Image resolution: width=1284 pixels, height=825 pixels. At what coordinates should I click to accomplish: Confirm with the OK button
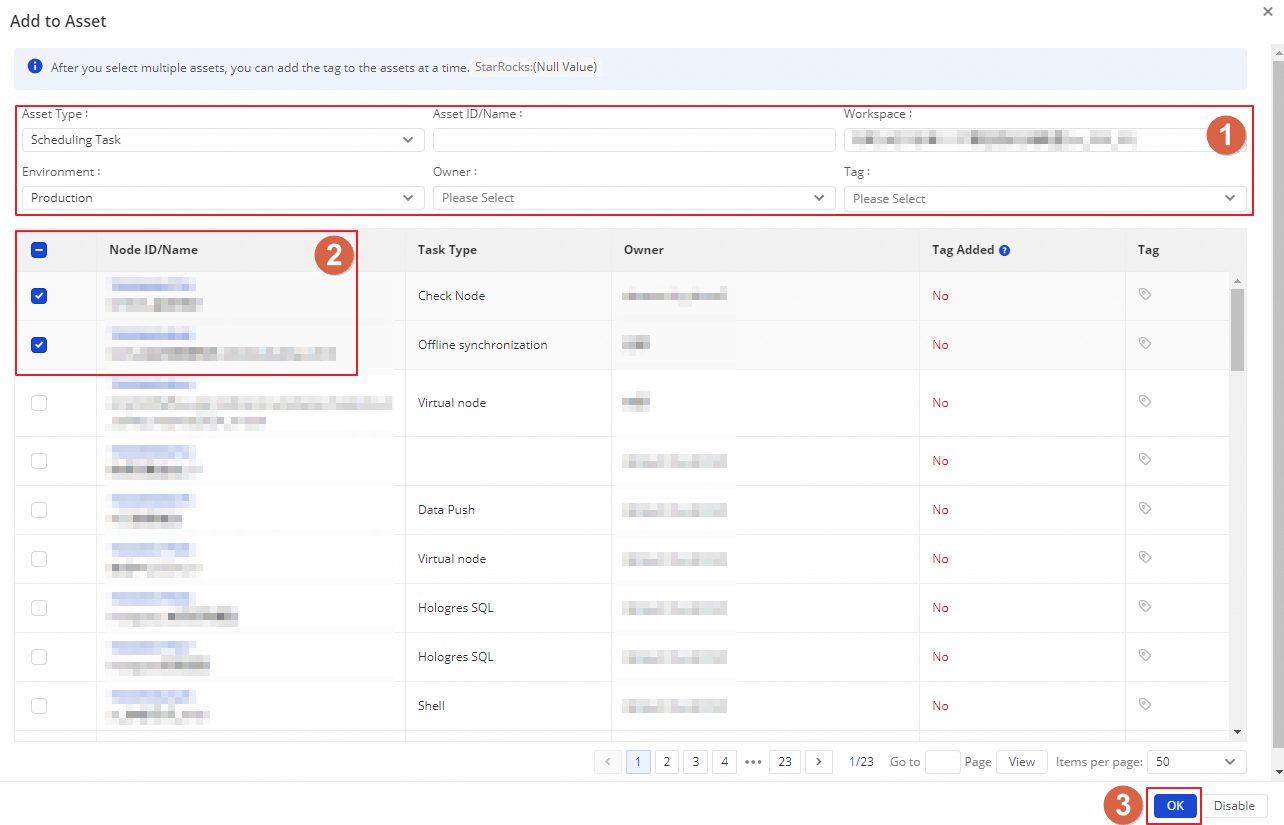[1175, 806]
